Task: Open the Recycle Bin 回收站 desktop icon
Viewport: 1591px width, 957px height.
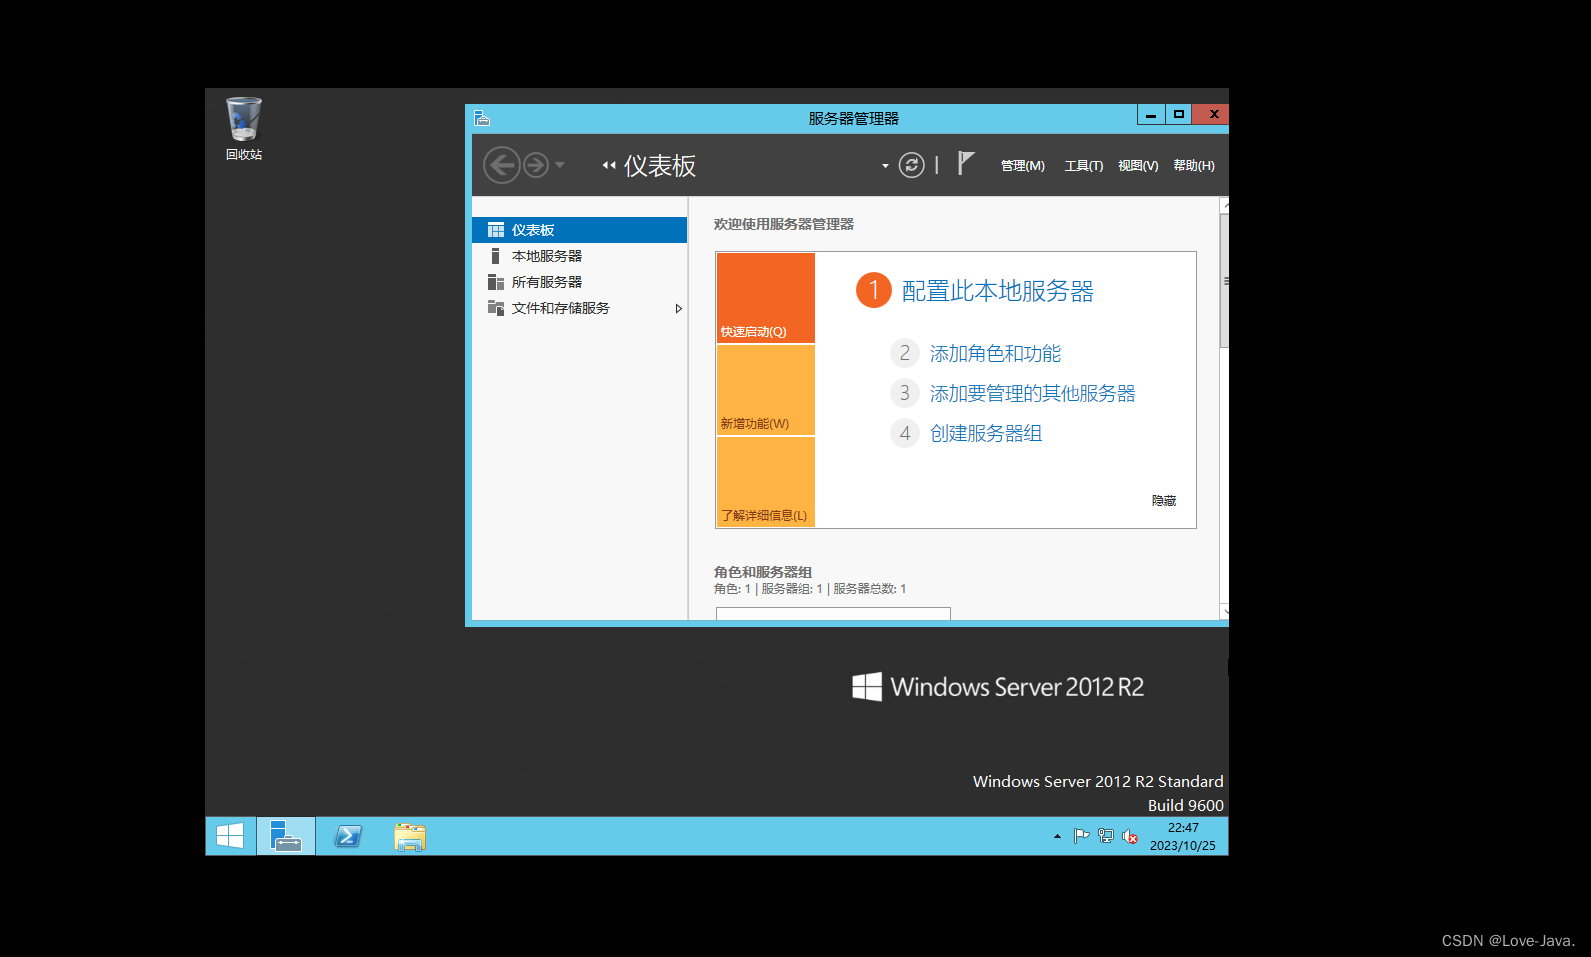Action: tap(244, 128)
